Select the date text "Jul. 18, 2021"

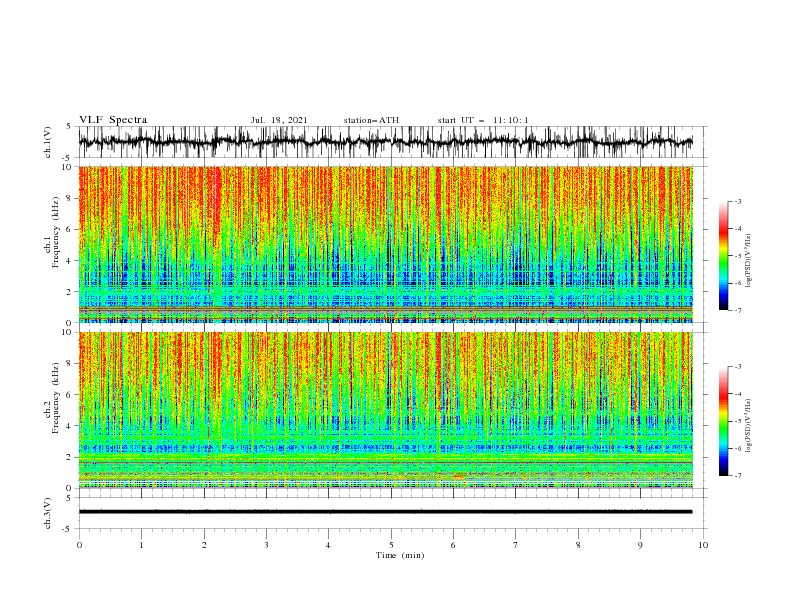pyautogui.click(x=279, y=120)
